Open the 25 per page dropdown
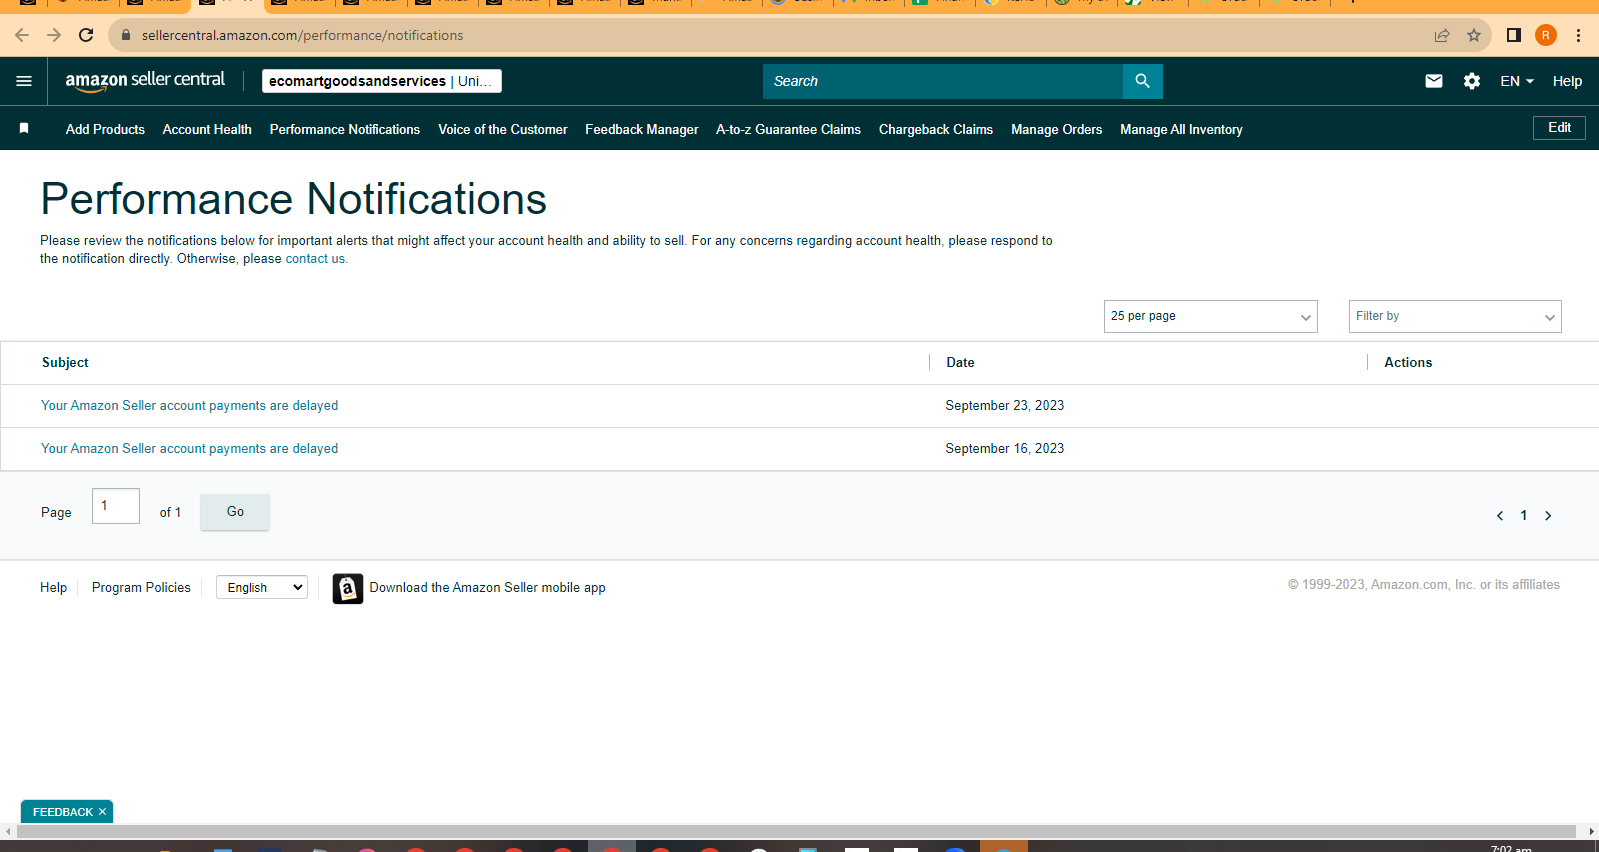The width and height of the screenshot is (1599, 852). coord(1211,316)
